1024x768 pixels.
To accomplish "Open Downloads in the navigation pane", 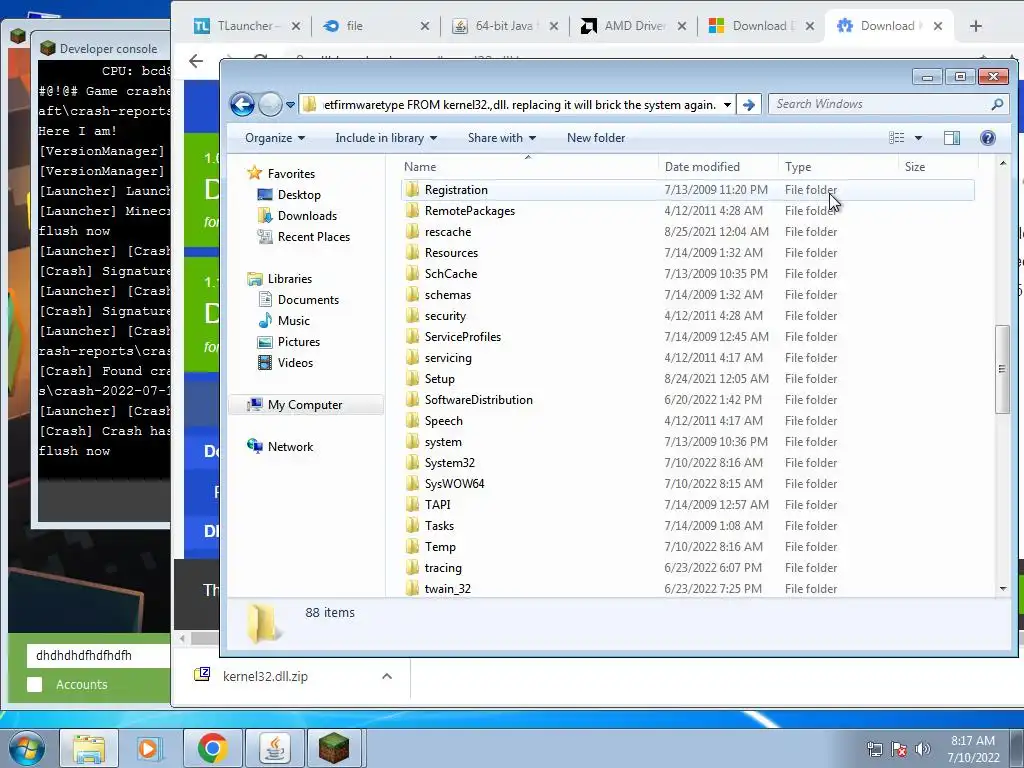I will tap(297, 216).
